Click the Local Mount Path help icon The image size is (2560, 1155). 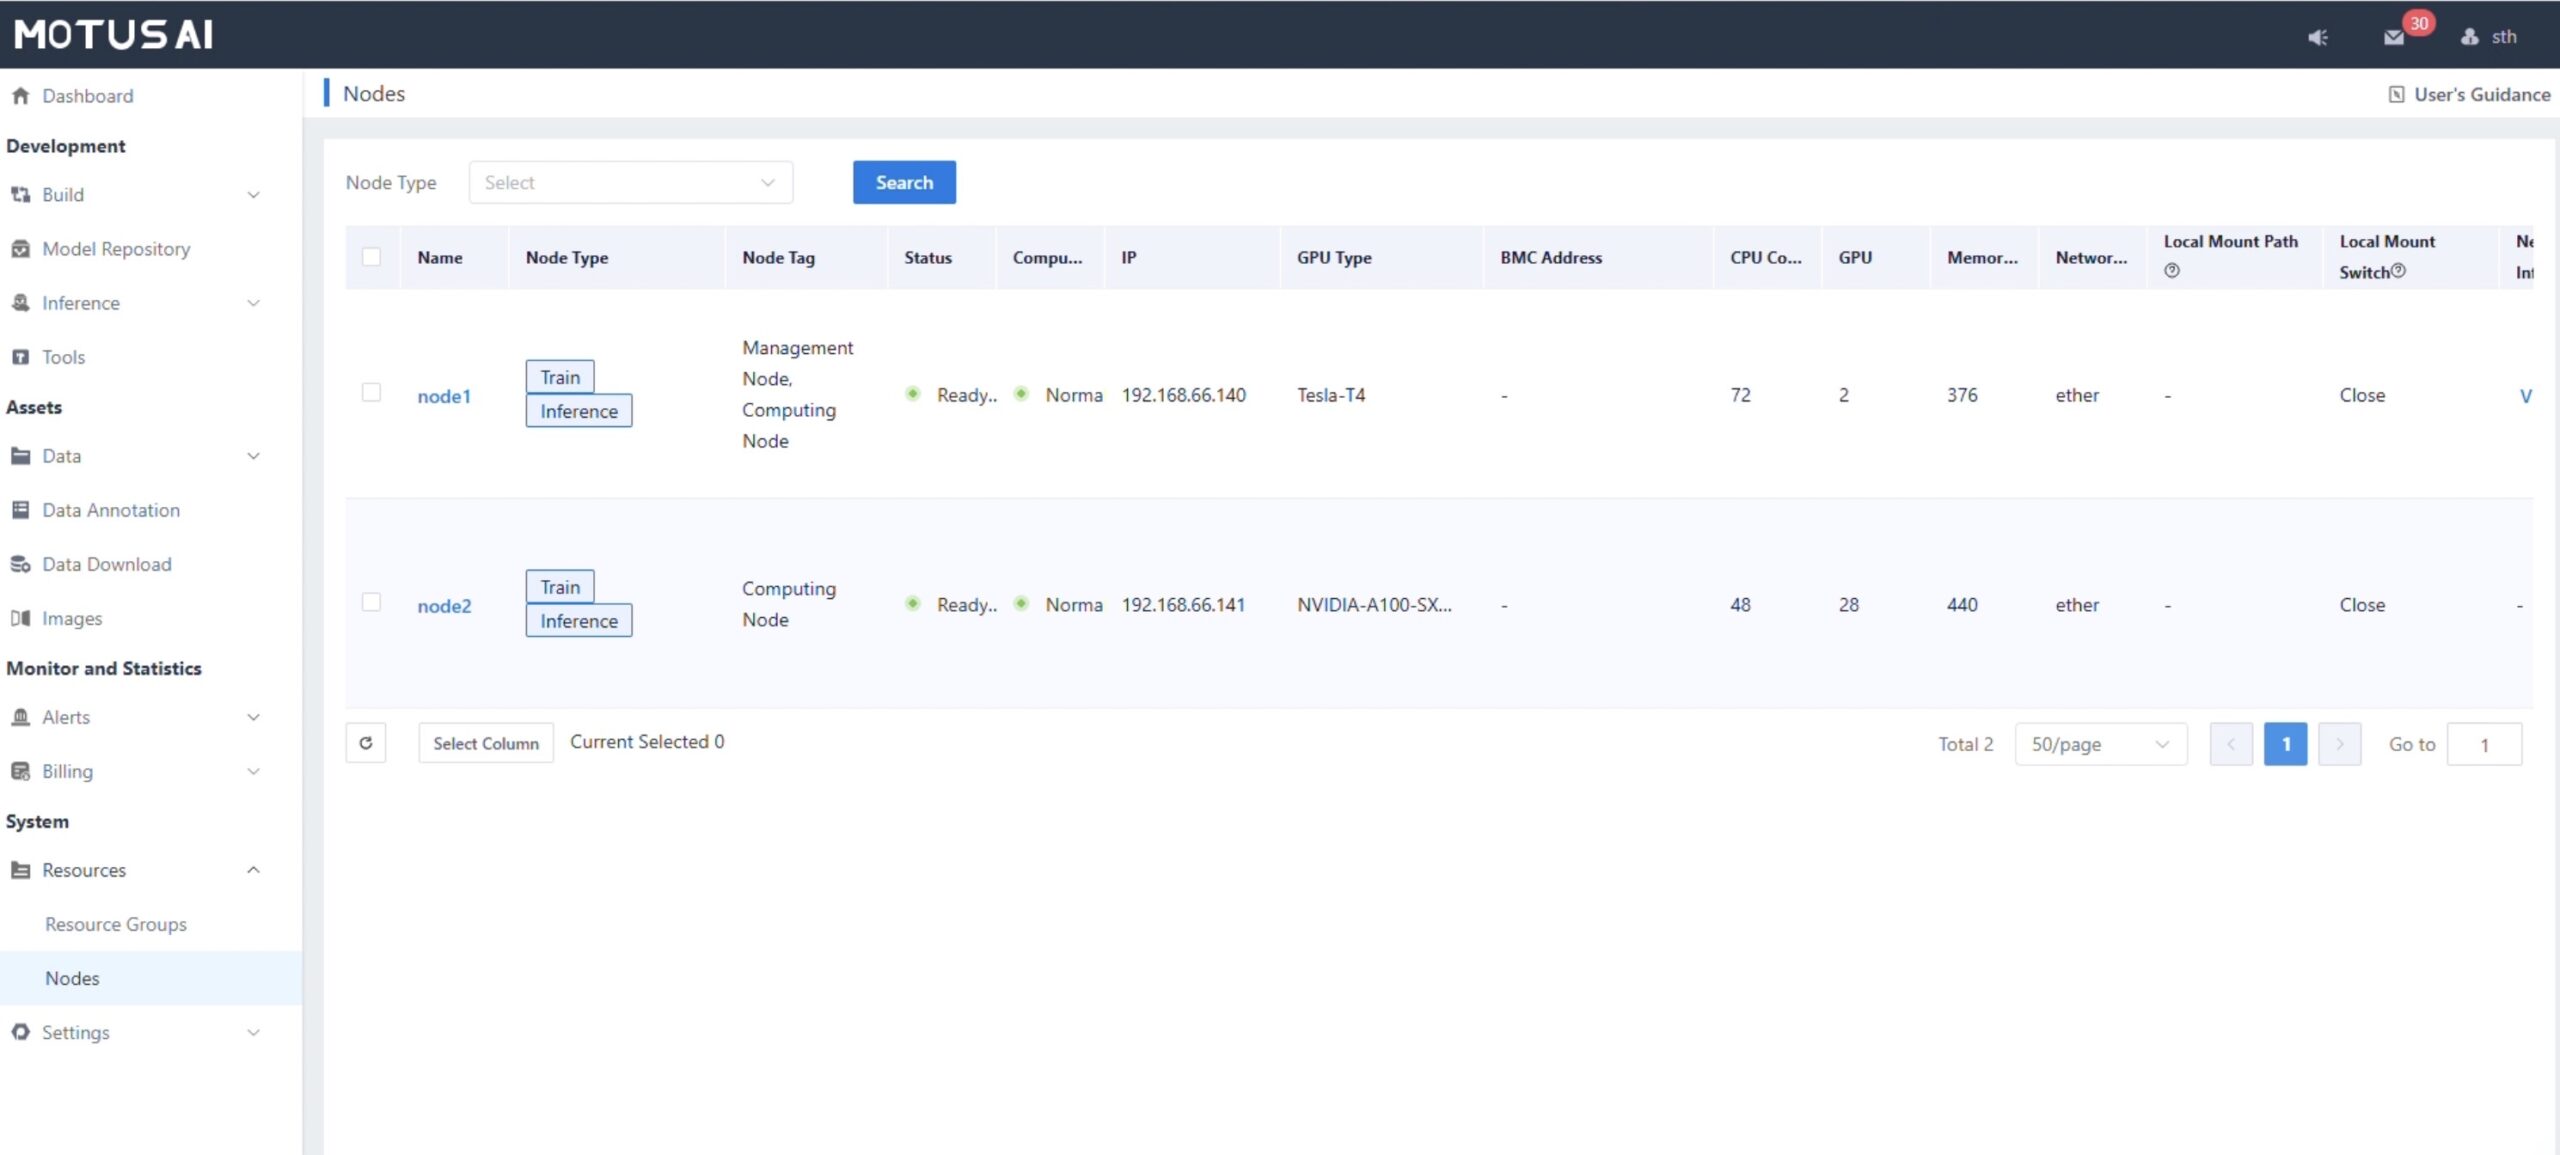[x=2171, y=271]
